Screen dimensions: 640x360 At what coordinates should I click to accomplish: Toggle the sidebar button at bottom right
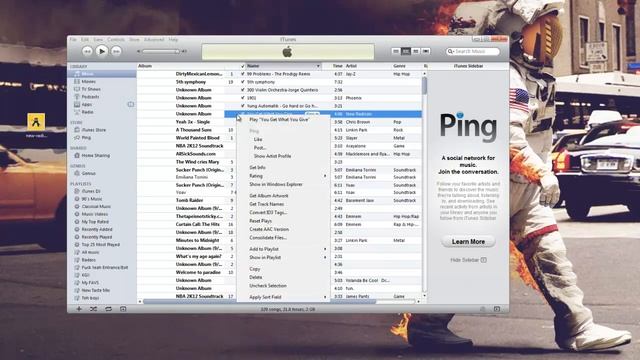(x=497, y=309)
